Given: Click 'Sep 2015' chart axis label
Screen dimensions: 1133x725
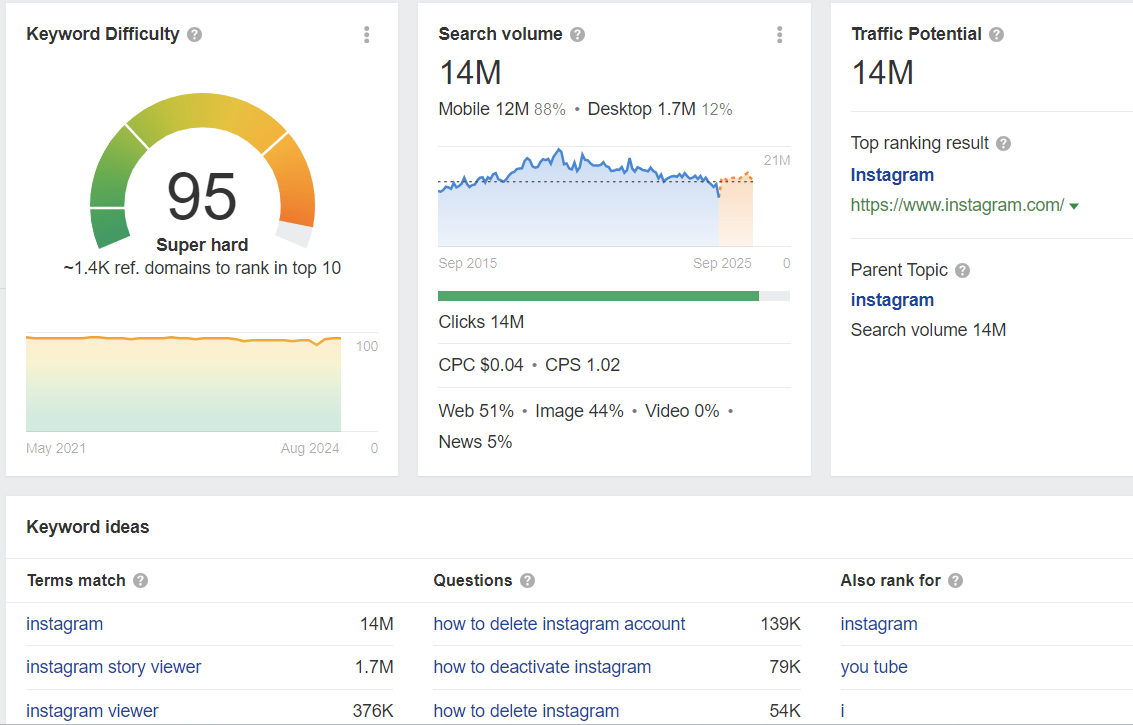Looking at the screenshot, I should click(468, 263).
